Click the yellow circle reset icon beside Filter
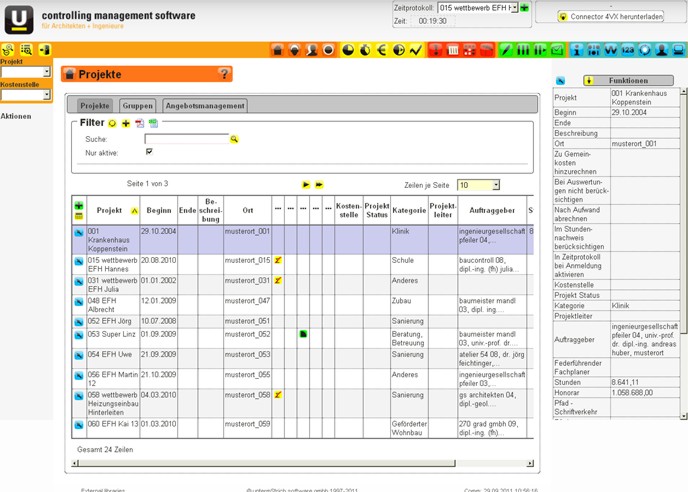Viewport: 688px width, 492px height. (x=112, y=123)
